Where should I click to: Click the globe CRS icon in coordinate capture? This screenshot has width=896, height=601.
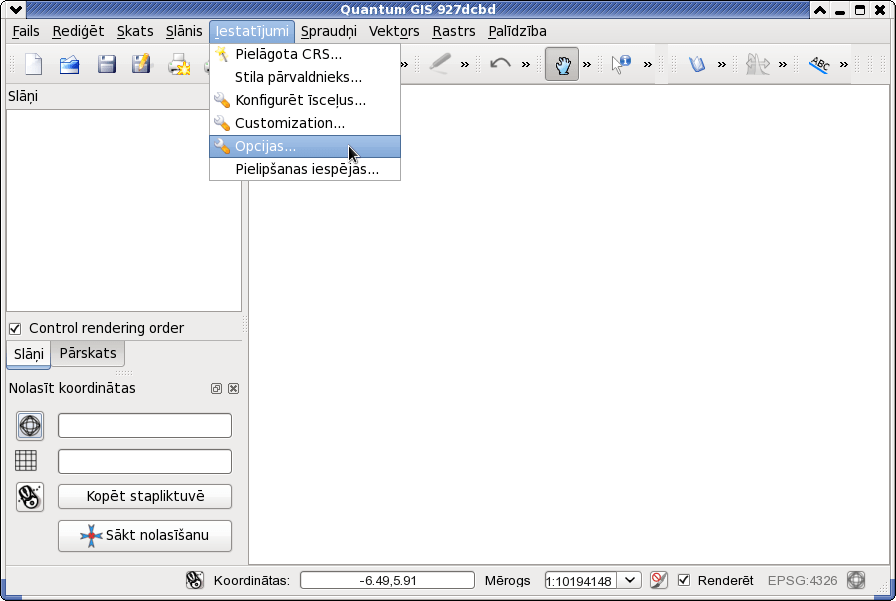(x=30, y=426)
